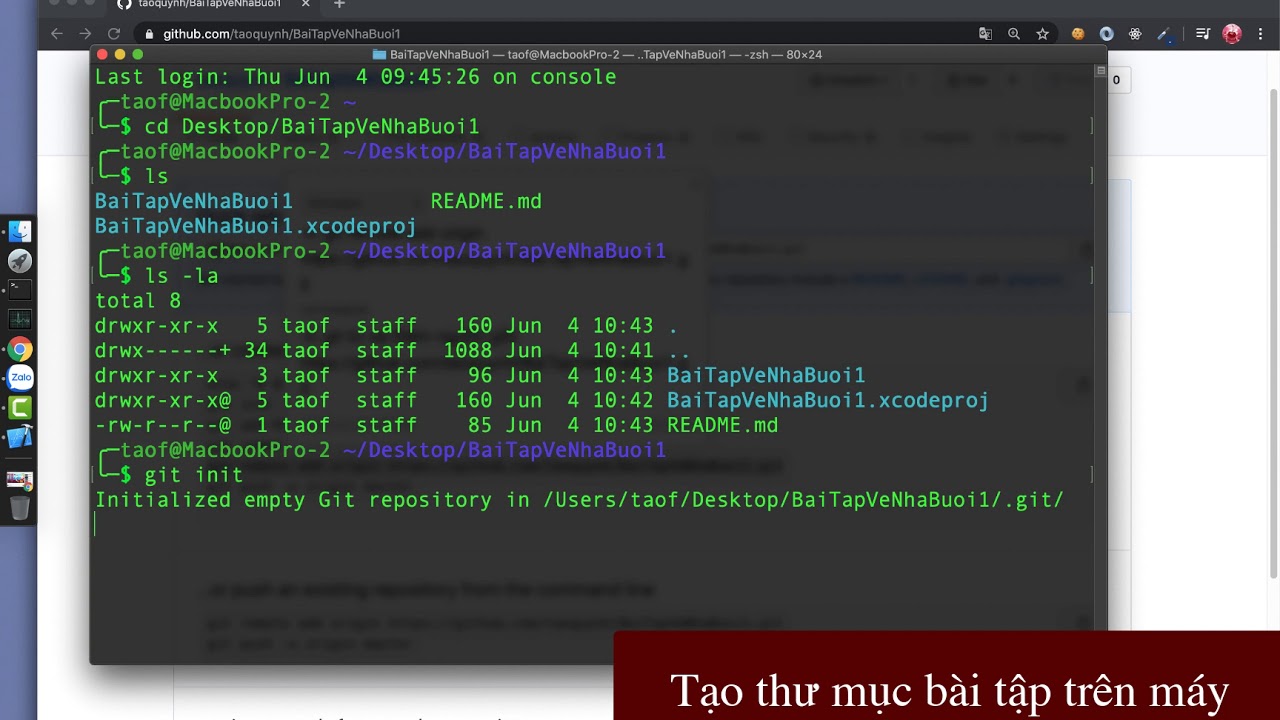The width and height of the screenshot is (1280, 720).
Task: Open the Trash in the Dock
Action: tap(20, 507)
